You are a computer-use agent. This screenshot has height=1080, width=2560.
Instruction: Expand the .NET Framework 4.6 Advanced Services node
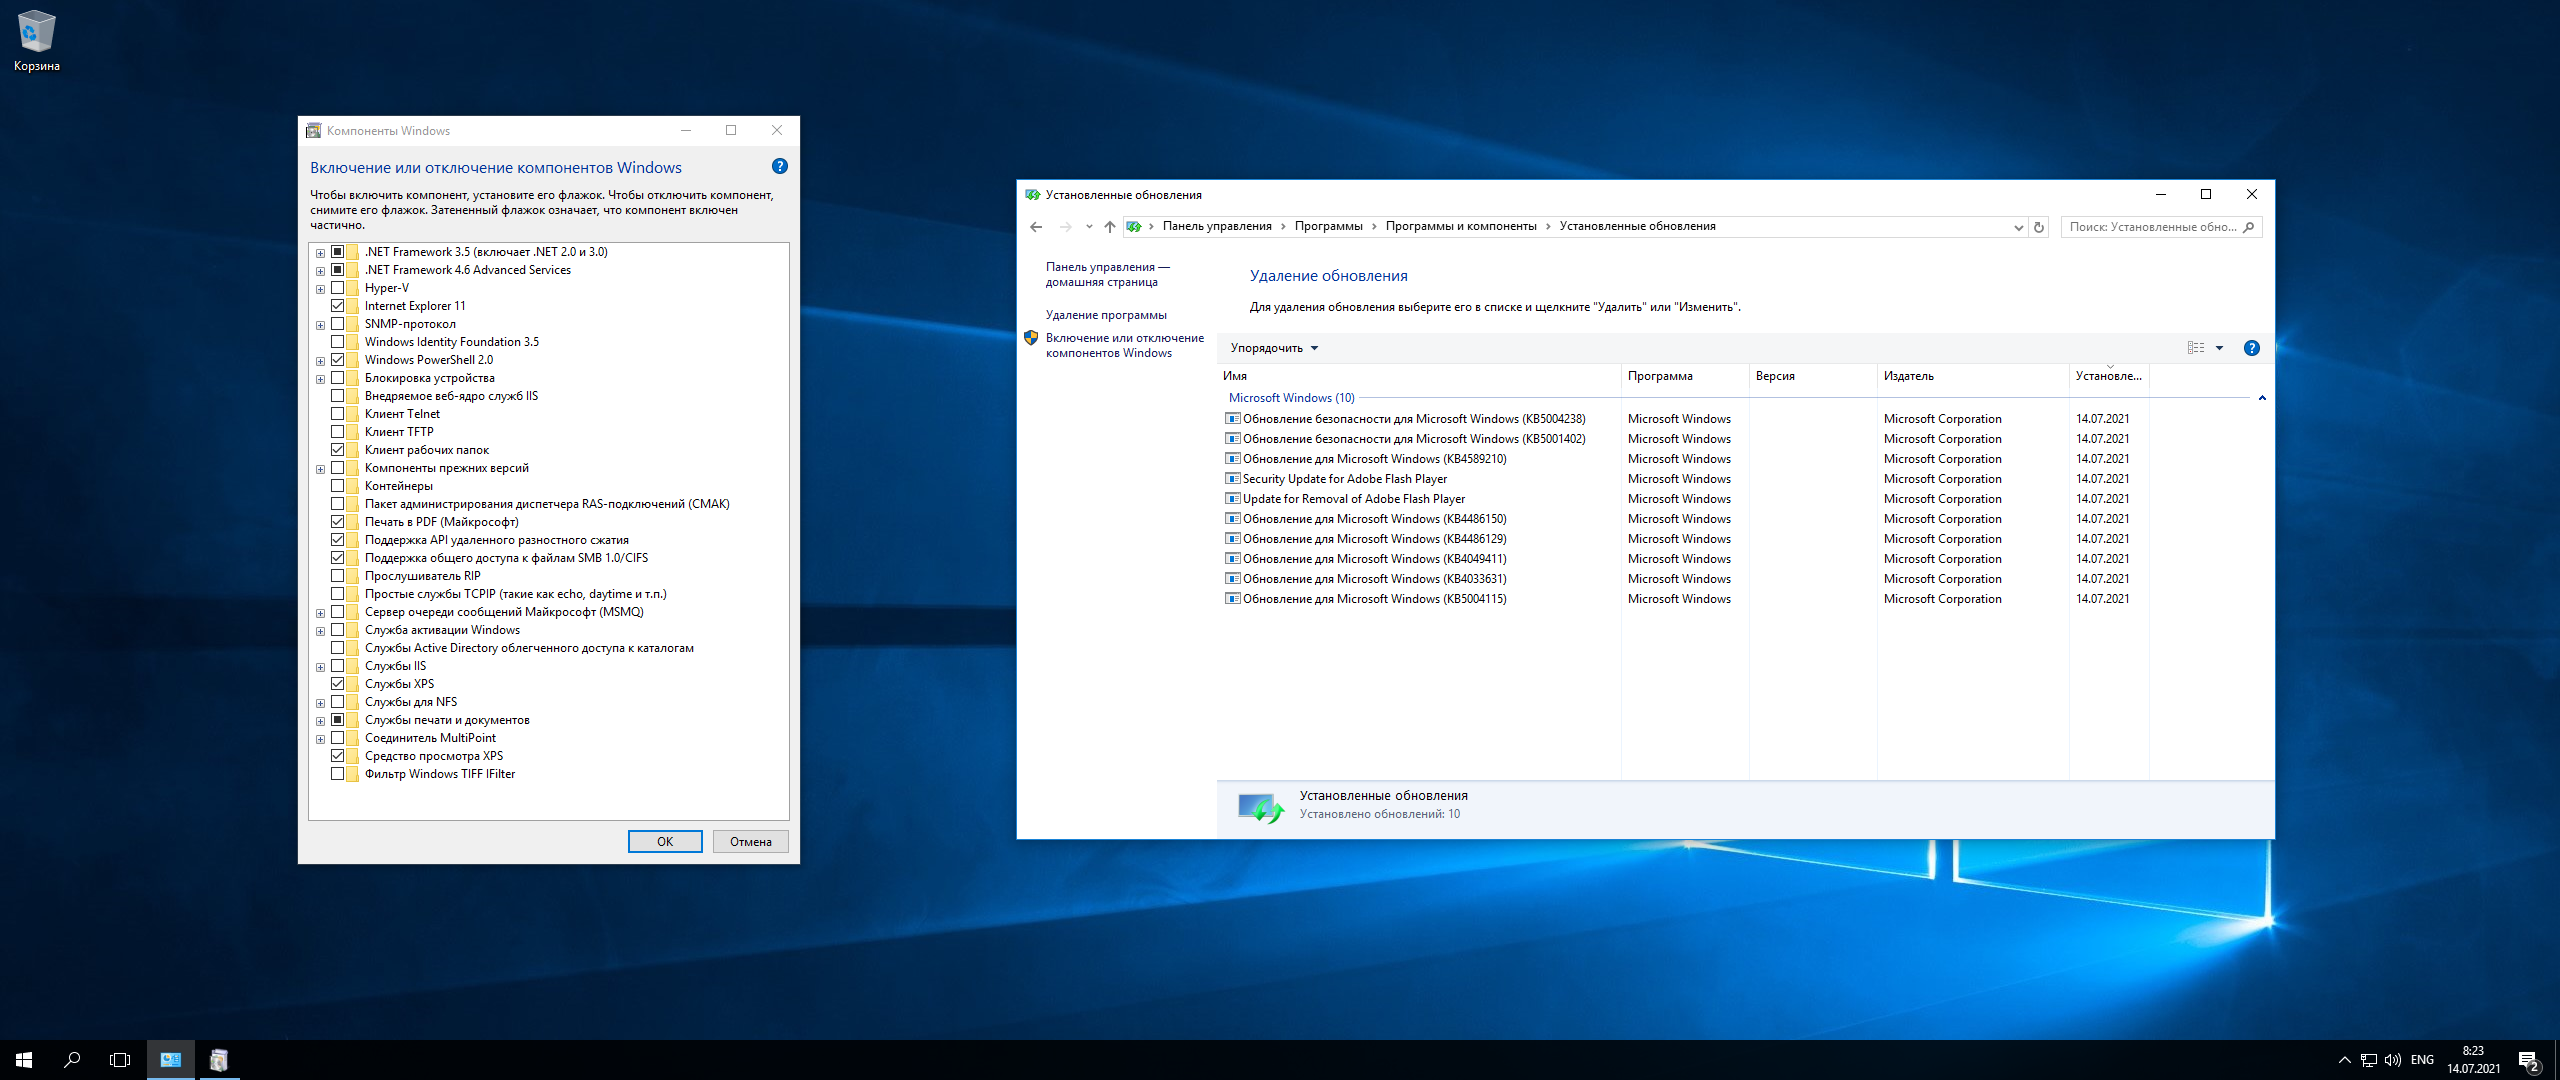[x=320, y=271]
